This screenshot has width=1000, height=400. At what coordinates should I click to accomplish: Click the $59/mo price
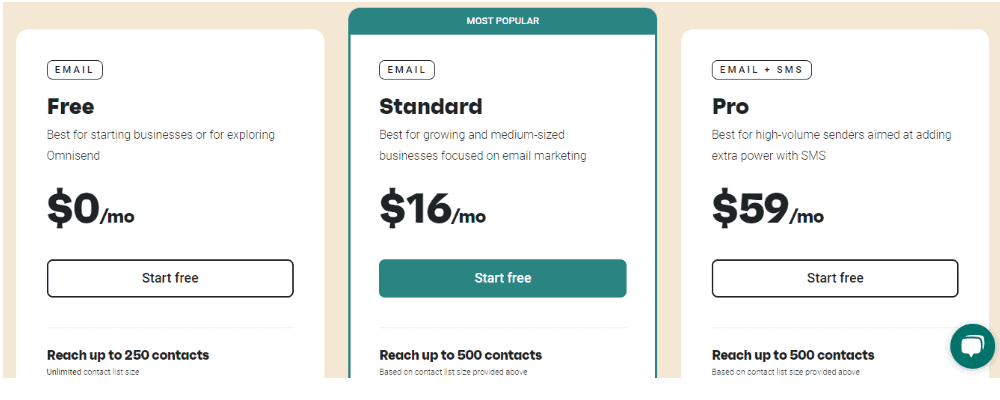click(x=768, y=209)
